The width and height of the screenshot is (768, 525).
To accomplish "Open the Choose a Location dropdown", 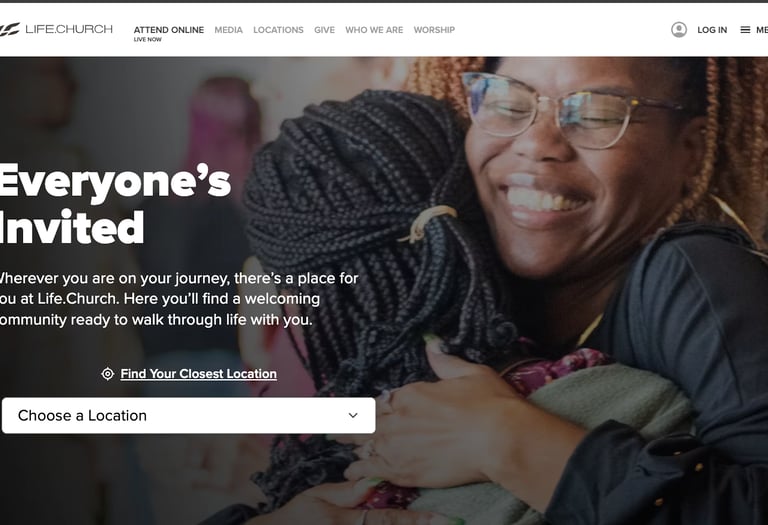I will pyautogui.click(x=189, y=415).
